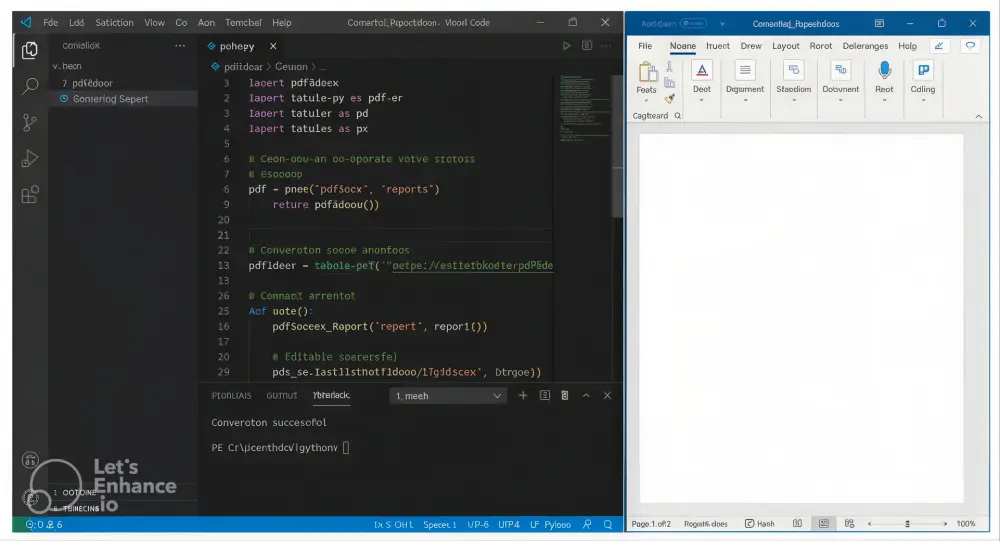Click the feedback person icon in VS Code status bar
This screenshot has width=1000, height=541.
click(587, 524)
